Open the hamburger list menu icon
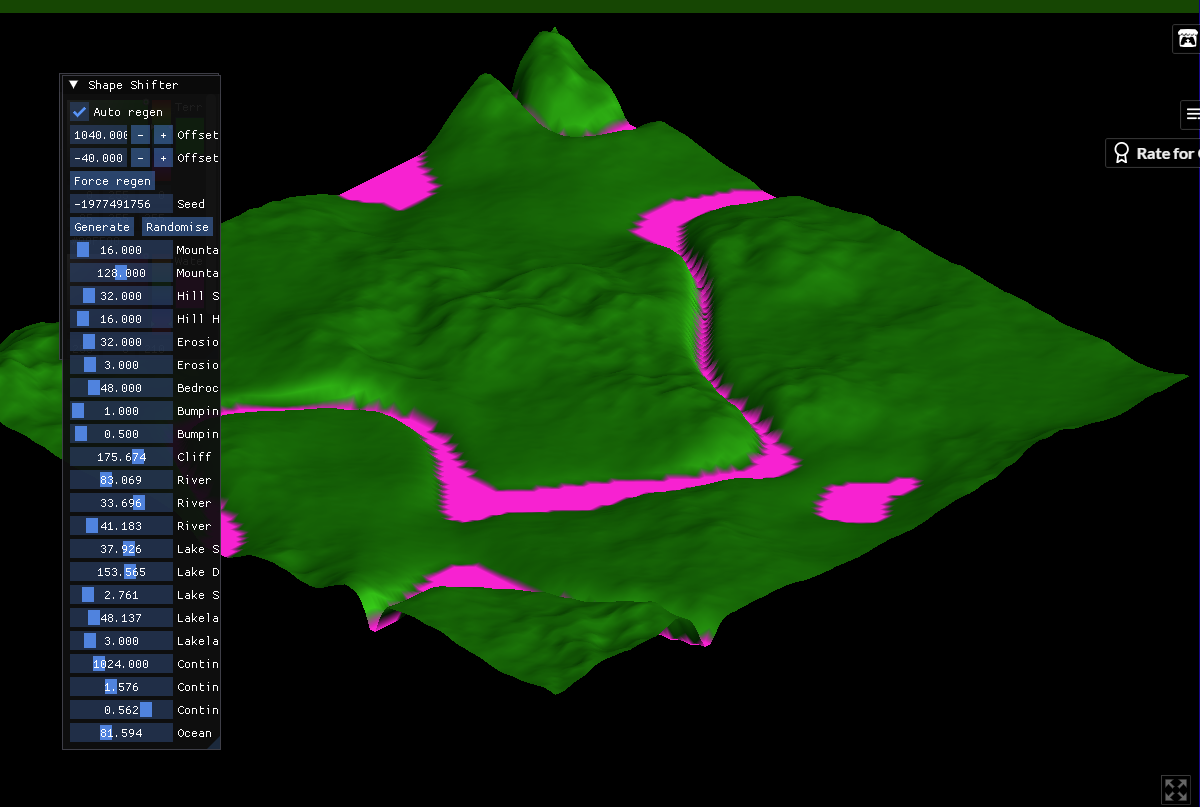The image size is (1200, 807). coord(1191,114)
